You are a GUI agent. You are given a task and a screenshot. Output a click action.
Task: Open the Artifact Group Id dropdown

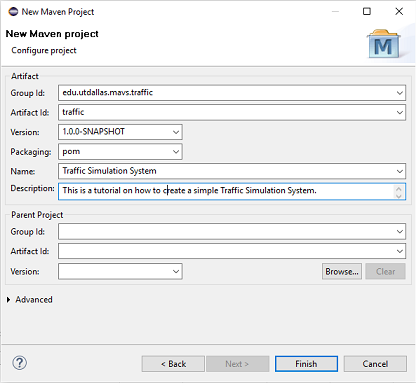(x=400, y=93)
